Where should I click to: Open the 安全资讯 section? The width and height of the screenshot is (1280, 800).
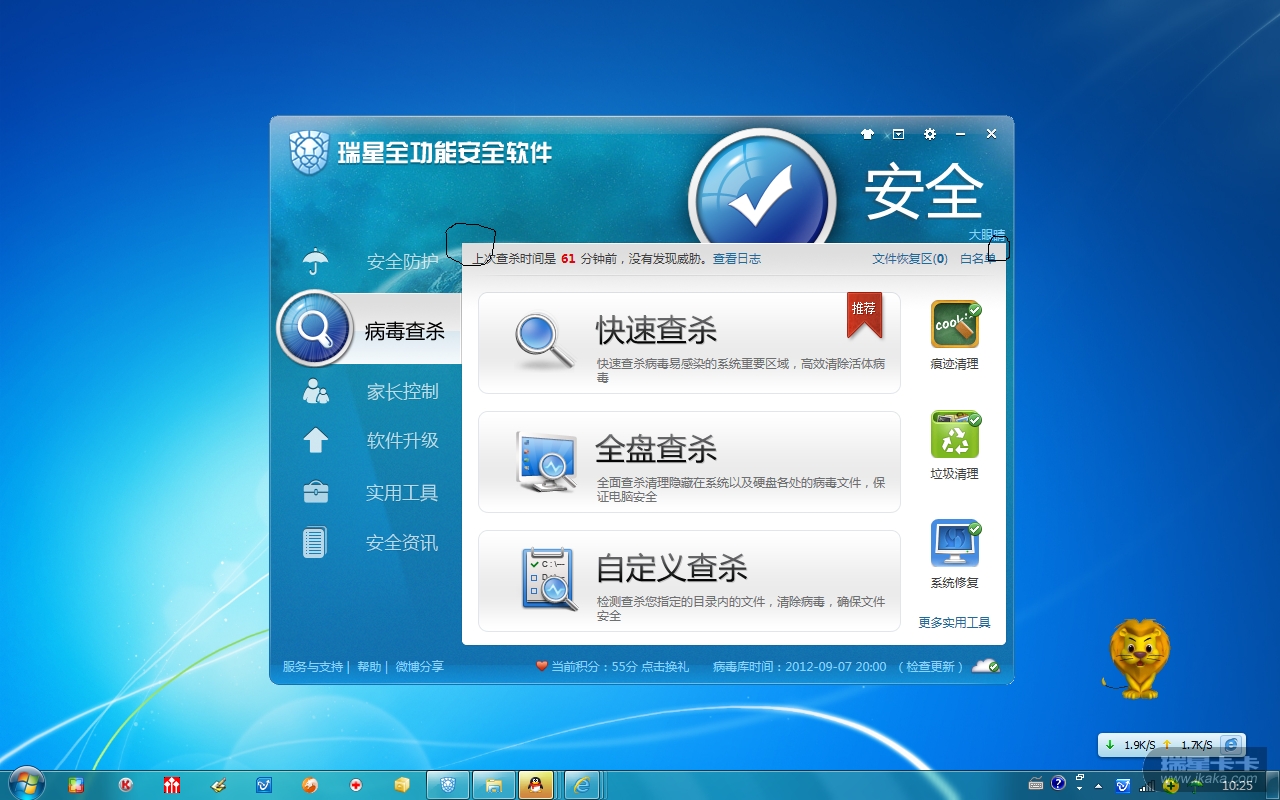click(x=402, y=543)
